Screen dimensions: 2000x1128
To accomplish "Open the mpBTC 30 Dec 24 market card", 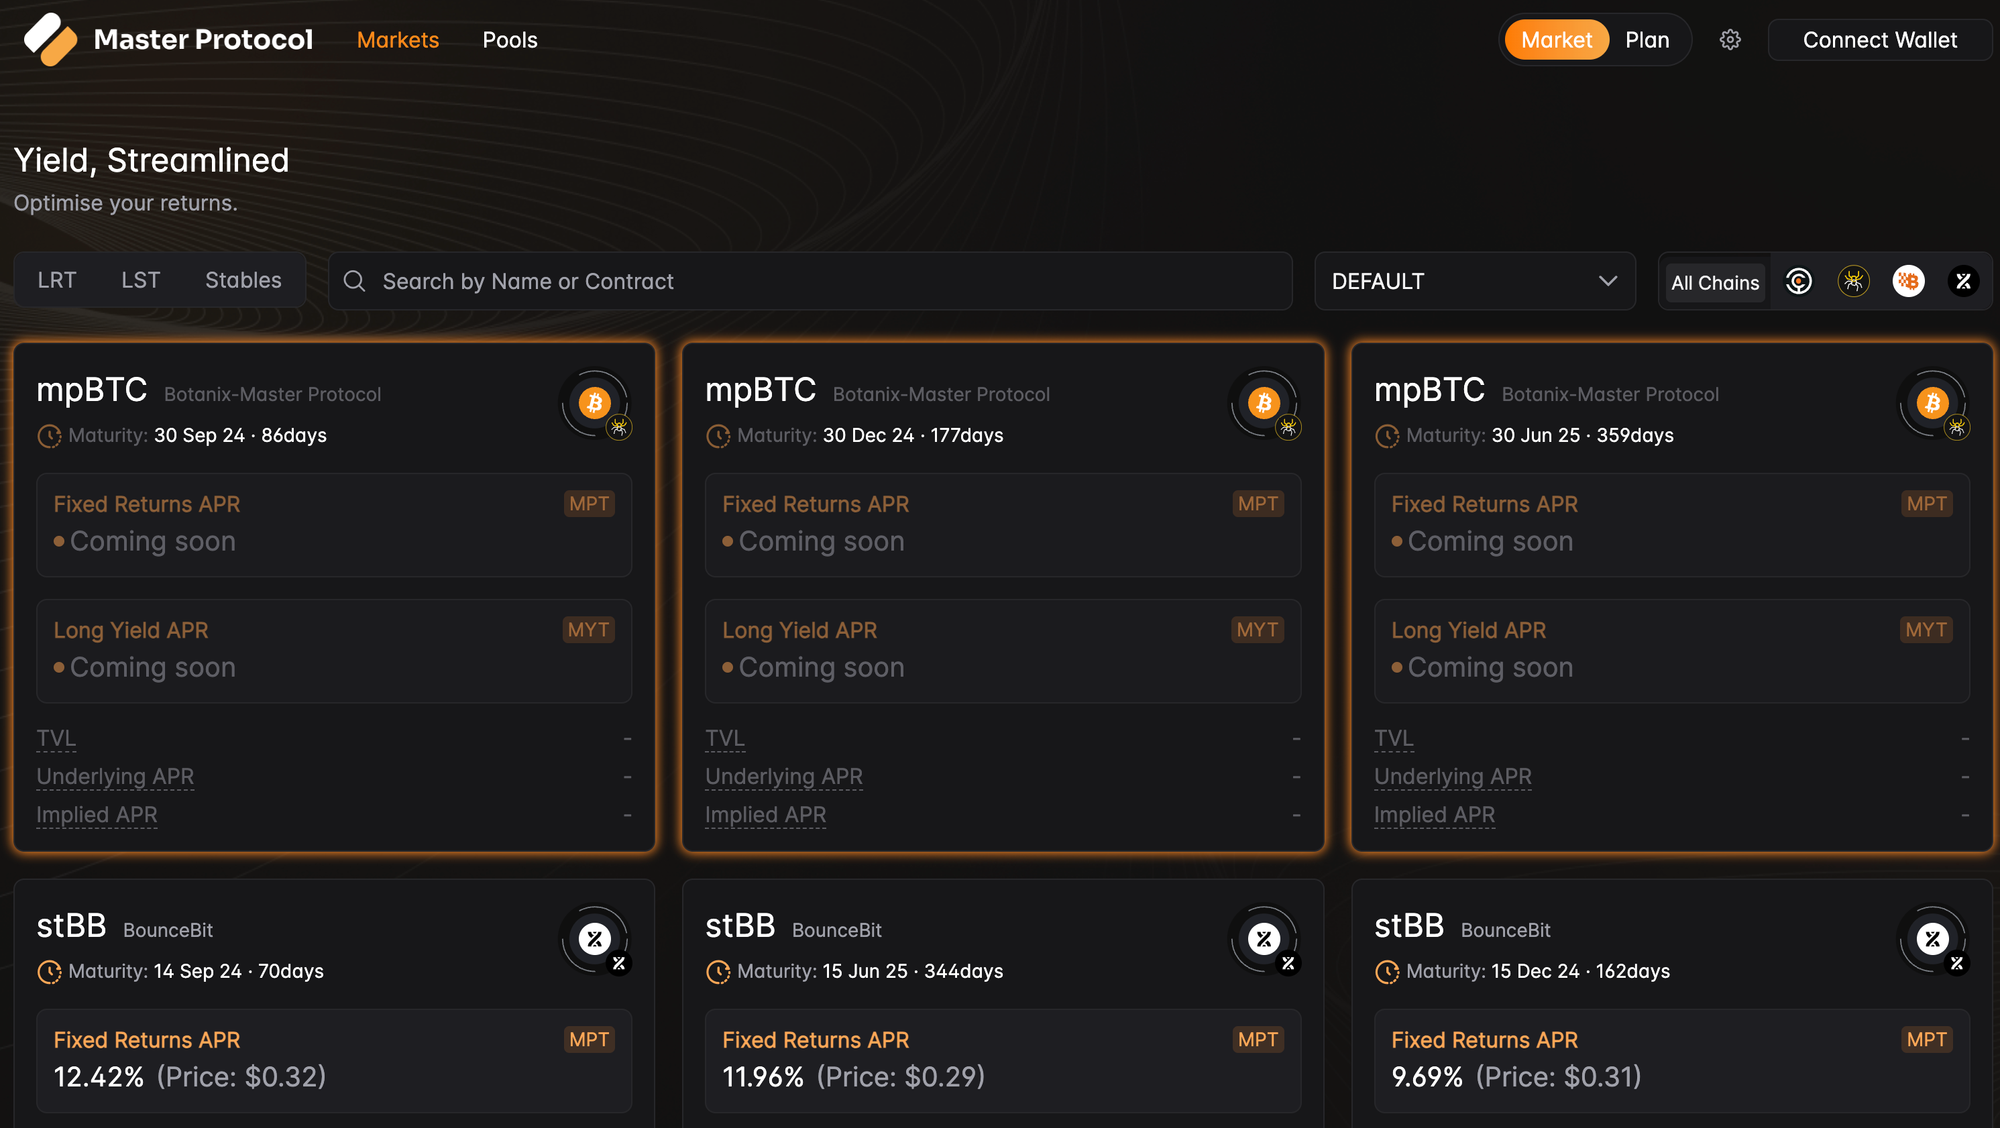I will (x=1003, y=598).
